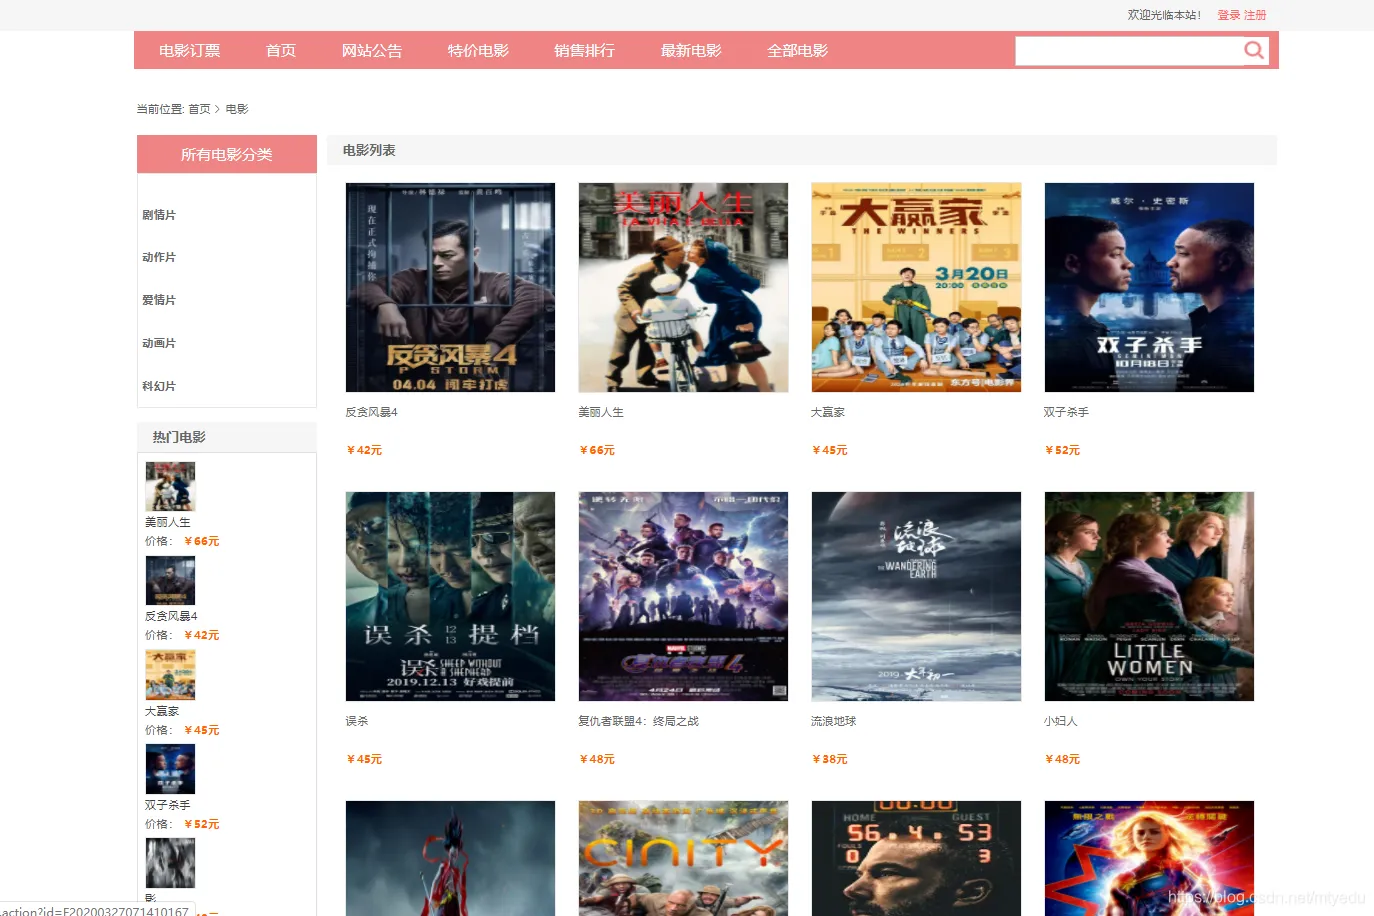Open the 误杀 movie poster

(450, 597)
